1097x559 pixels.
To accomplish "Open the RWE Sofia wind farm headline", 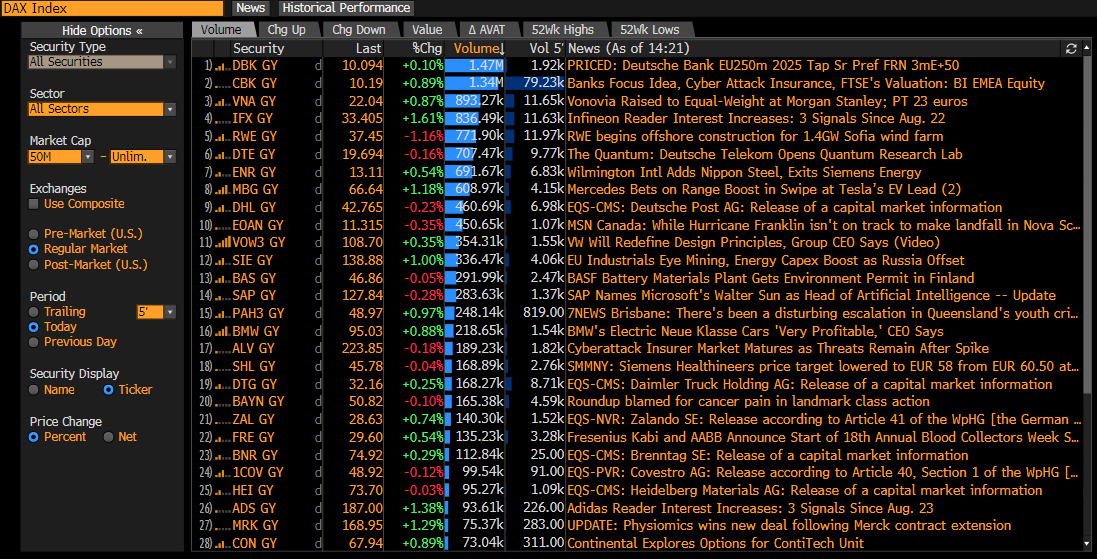I will tap(755, 136).
